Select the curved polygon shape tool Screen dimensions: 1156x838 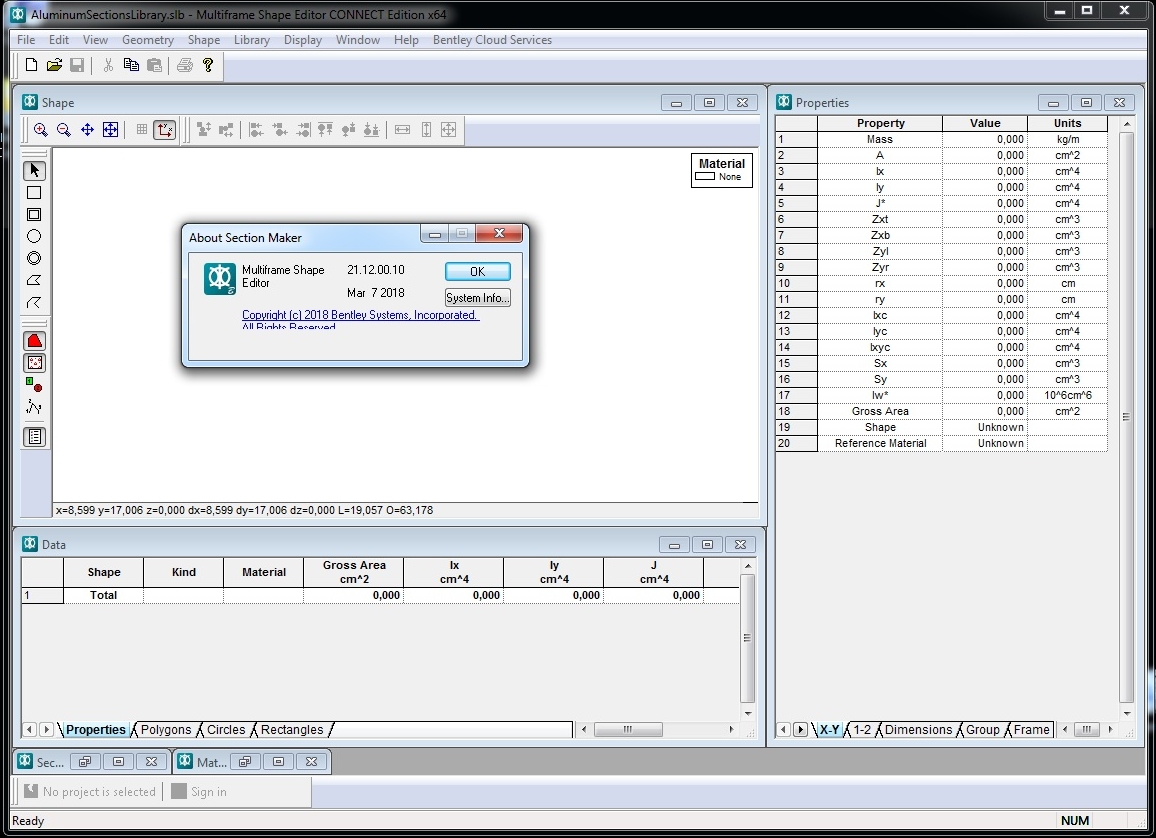[x=34, y=302]
